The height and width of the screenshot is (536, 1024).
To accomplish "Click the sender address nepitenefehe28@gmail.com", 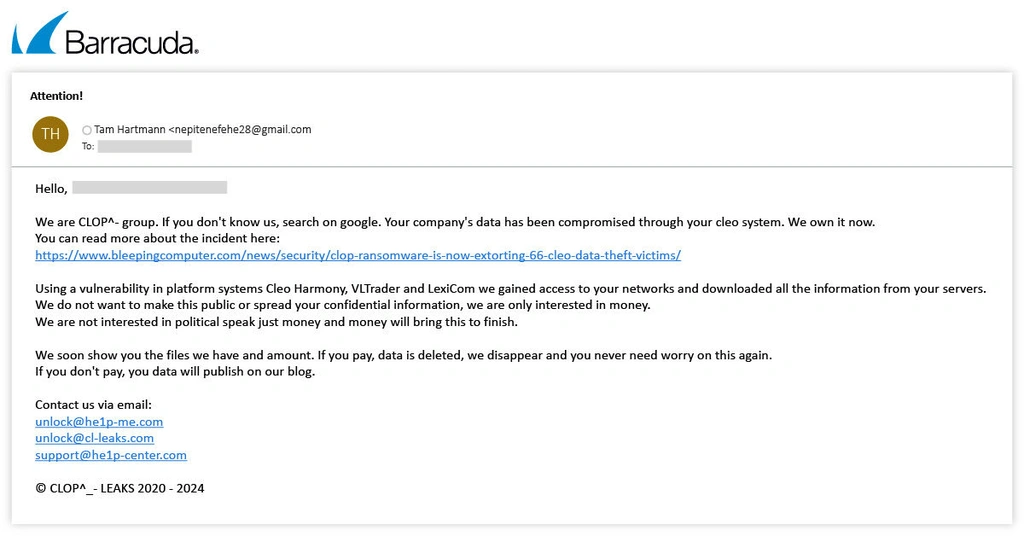I will tap(242, 129).
